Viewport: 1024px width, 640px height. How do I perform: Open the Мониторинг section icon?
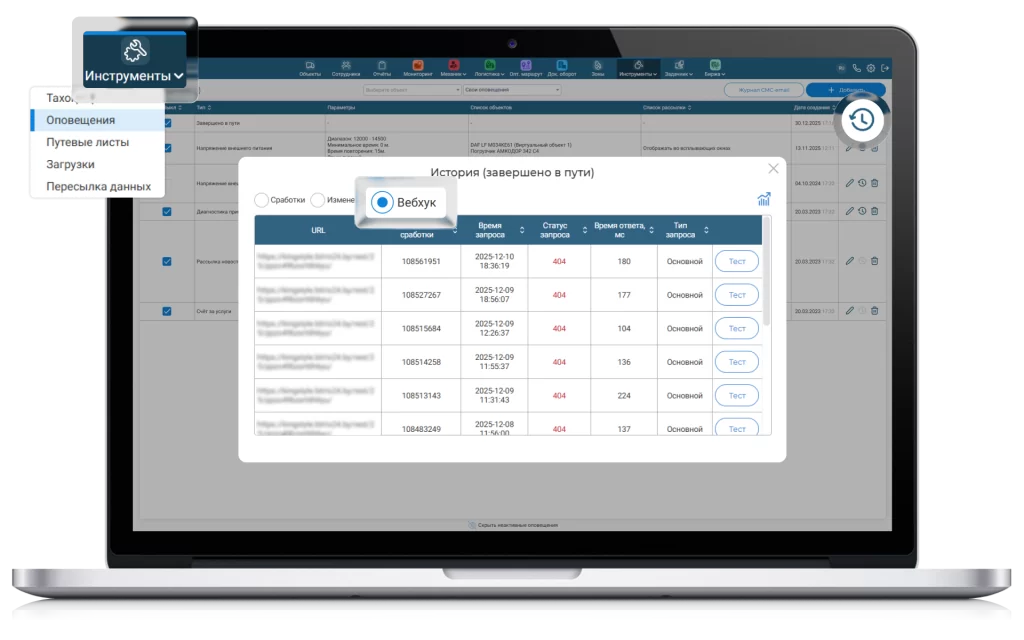418,68
